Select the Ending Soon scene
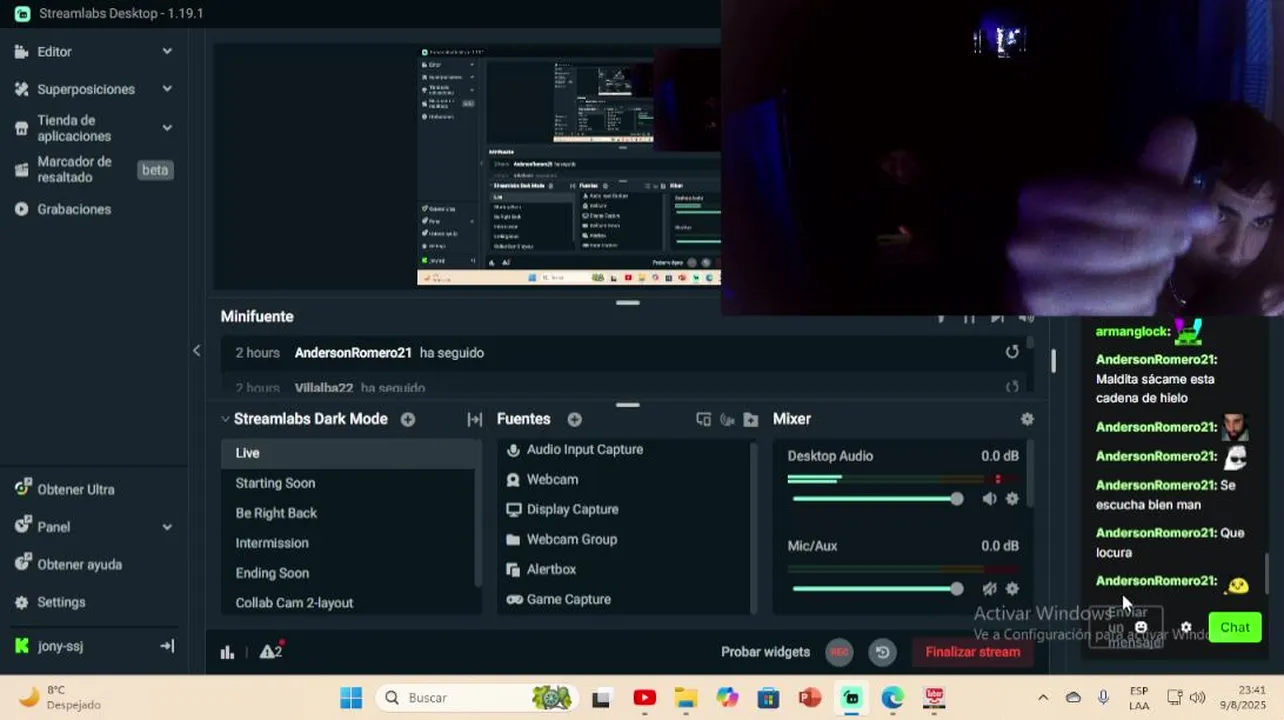1284x720 pixels. coord(350,573)
